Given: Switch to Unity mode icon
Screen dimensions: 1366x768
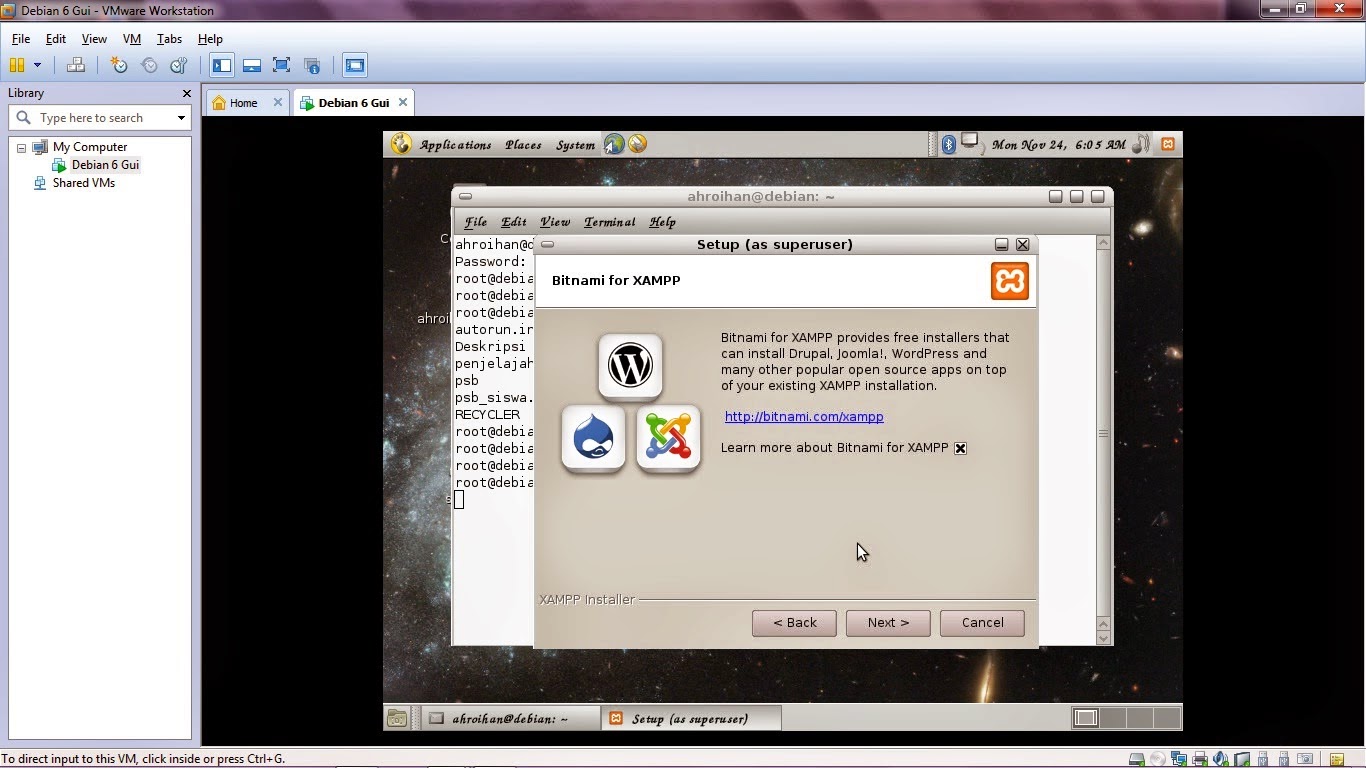Looking at the screenshot, I should click(312, 66).
